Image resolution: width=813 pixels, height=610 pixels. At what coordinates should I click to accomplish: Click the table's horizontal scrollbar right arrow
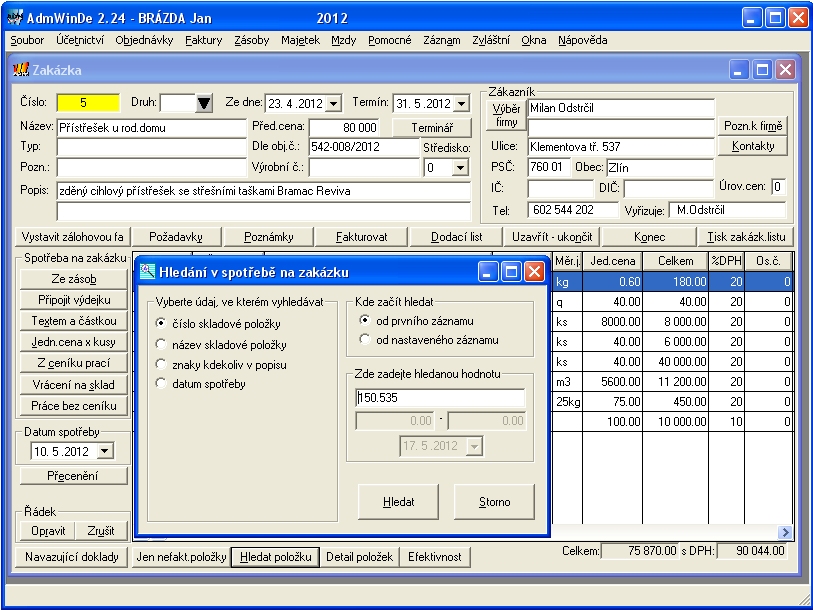785,532
